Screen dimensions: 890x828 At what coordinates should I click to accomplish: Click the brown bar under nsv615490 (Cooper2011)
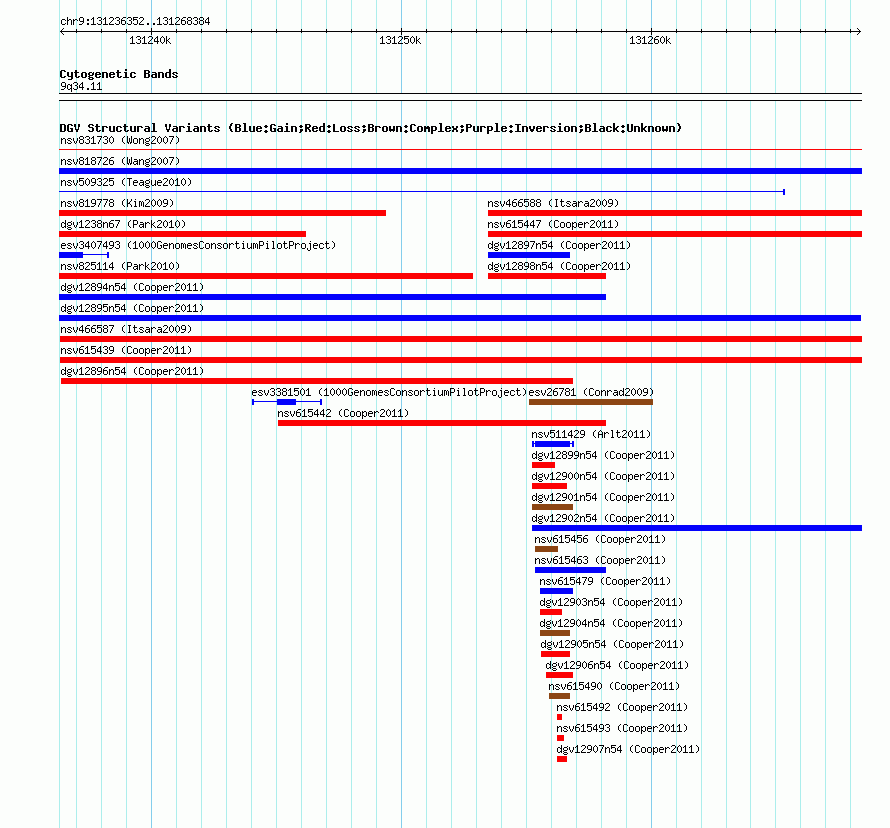coord(559,696)
